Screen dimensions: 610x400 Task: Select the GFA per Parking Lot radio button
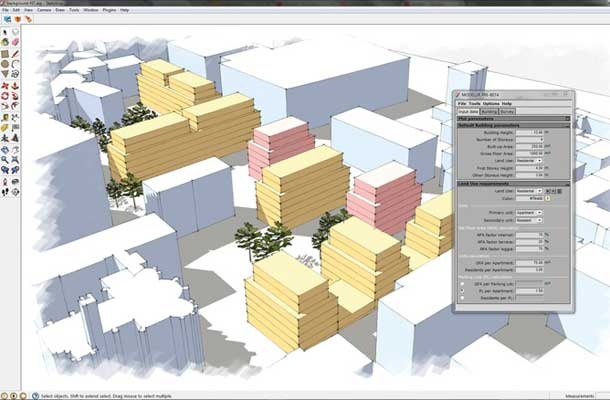pyautogui.click(x=461, y=283)
